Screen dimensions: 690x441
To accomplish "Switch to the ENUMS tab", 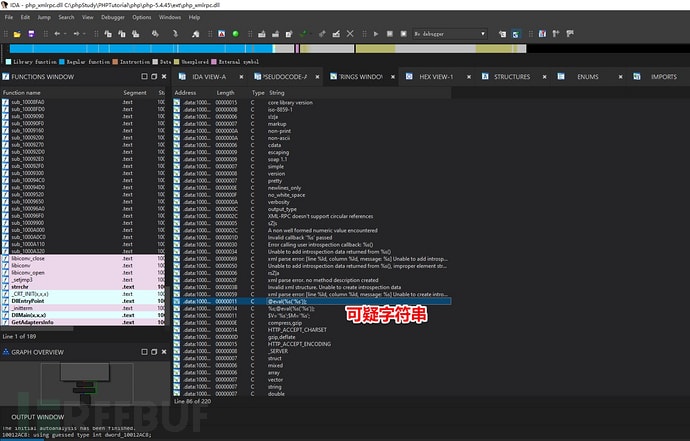I will tap(587, 77).
